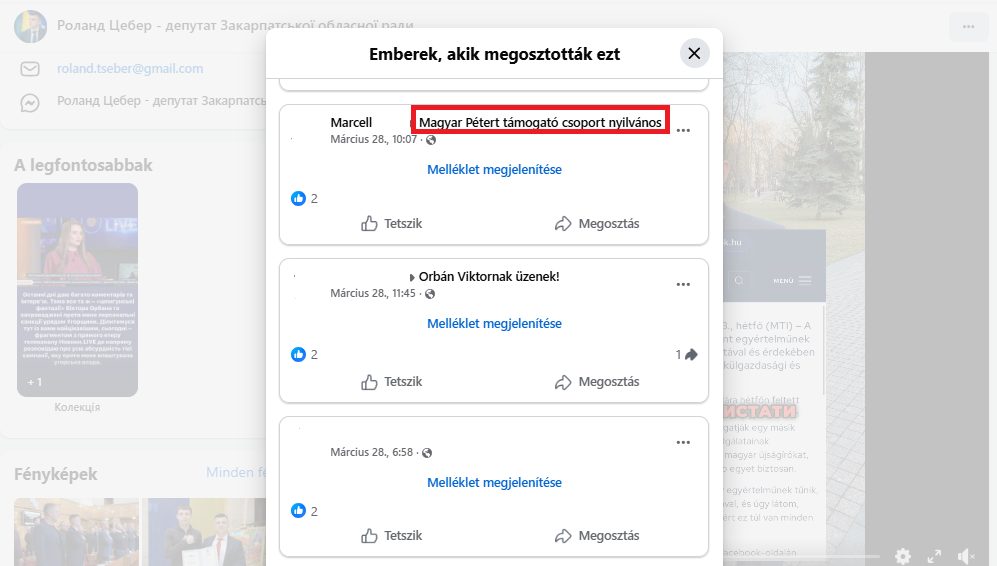
Task: Open page options menu at top right
Action: tap(968, 26)
